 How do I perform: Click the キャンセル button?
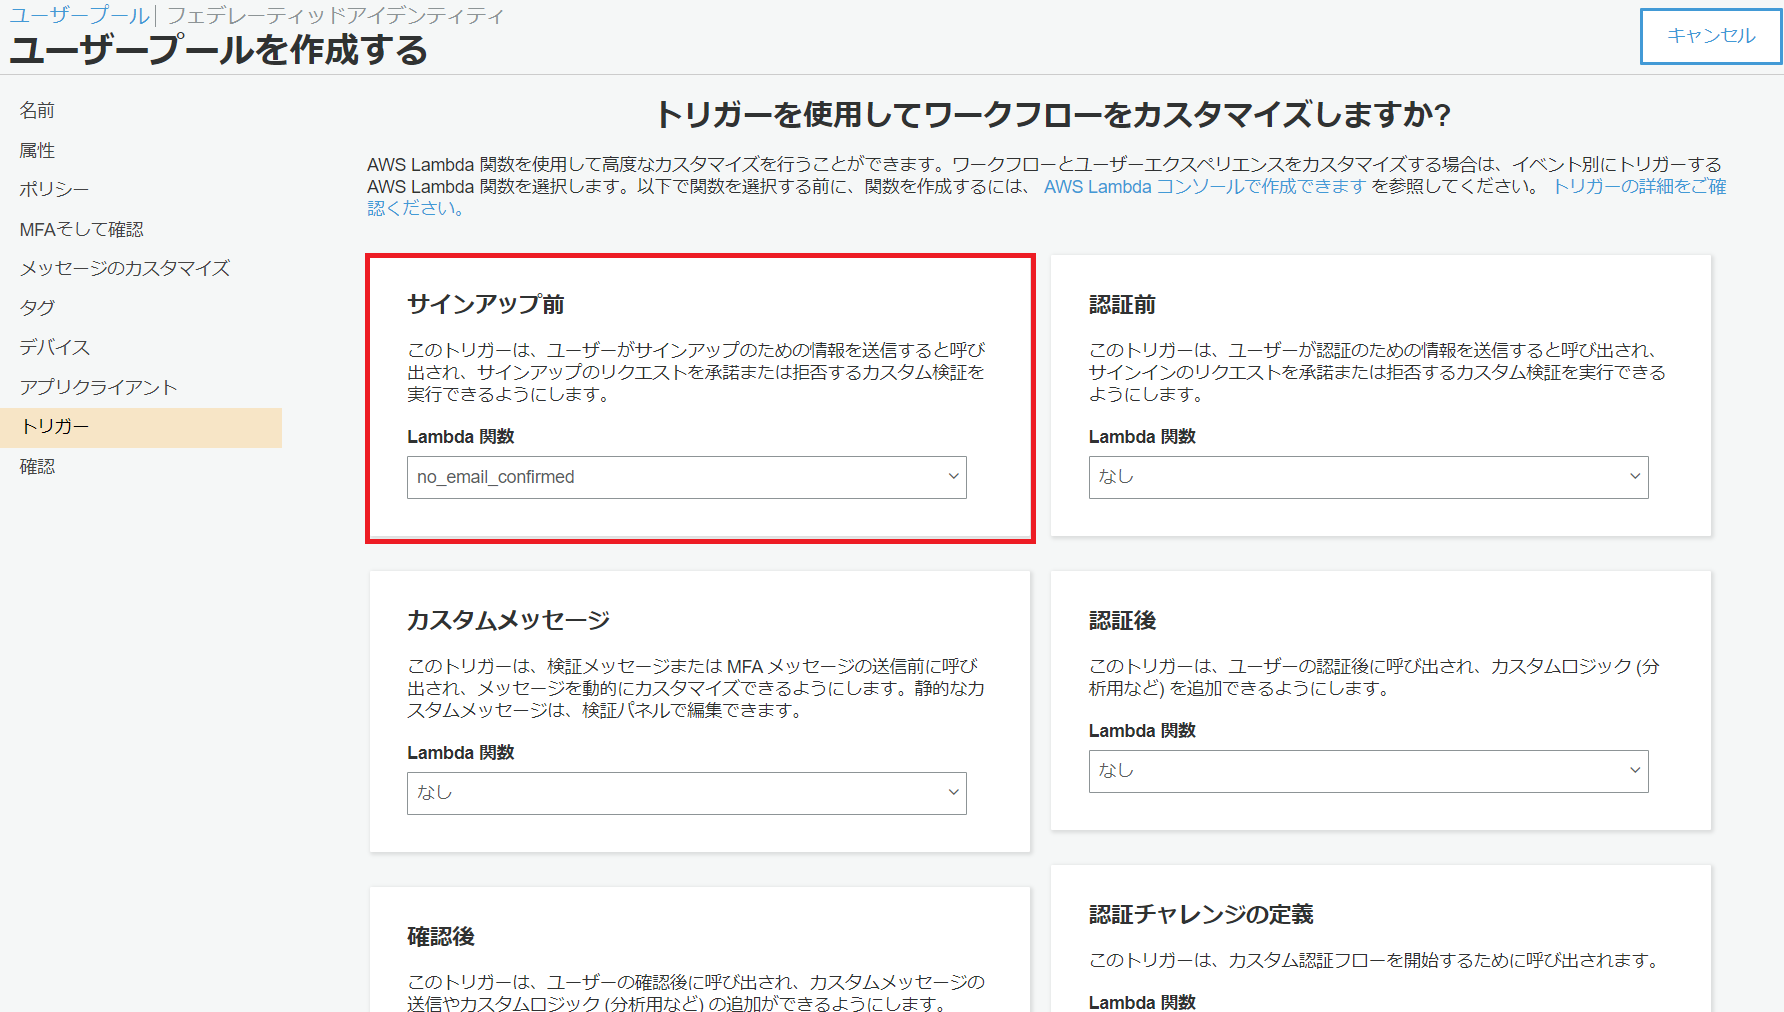pyautogui.click(x=1710, y=36)
